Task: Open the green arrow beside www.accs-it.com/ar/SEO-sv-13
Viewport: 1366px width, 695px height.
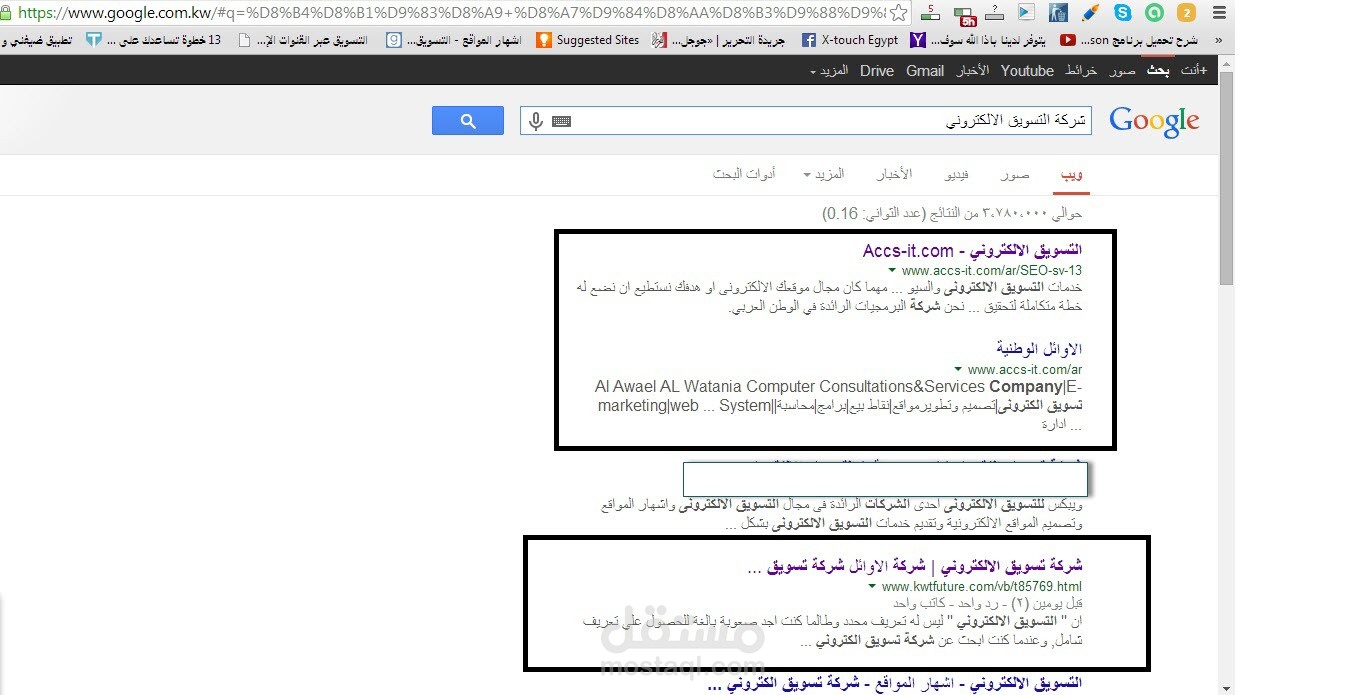Action: tap(892, 271)
